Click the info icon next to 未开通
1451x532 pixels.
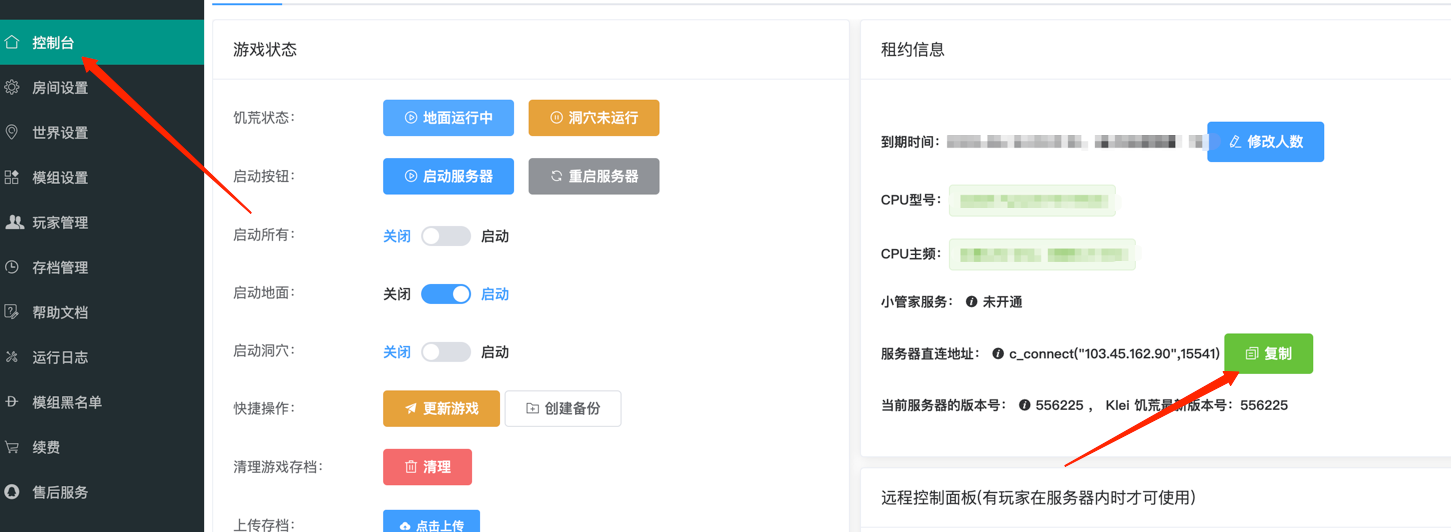coord(971,302)
